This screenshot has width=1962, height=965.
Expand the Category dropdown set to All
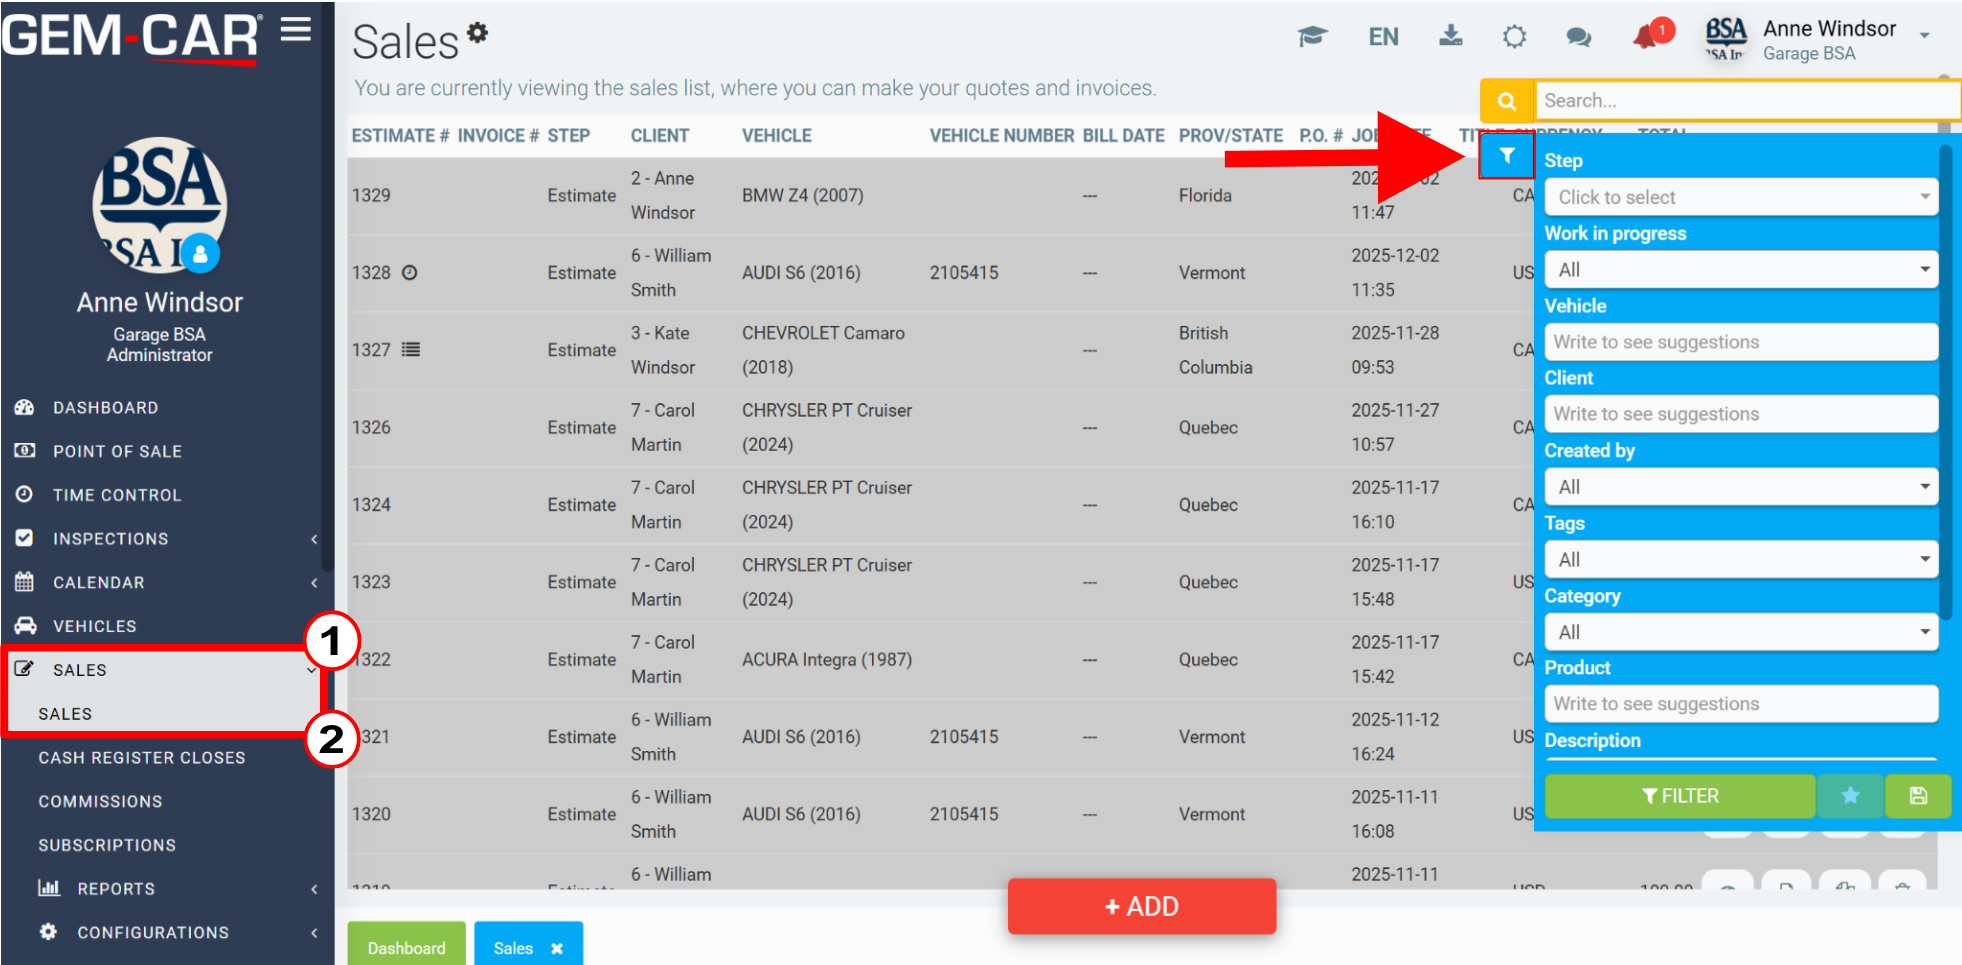click(1740, 631)
